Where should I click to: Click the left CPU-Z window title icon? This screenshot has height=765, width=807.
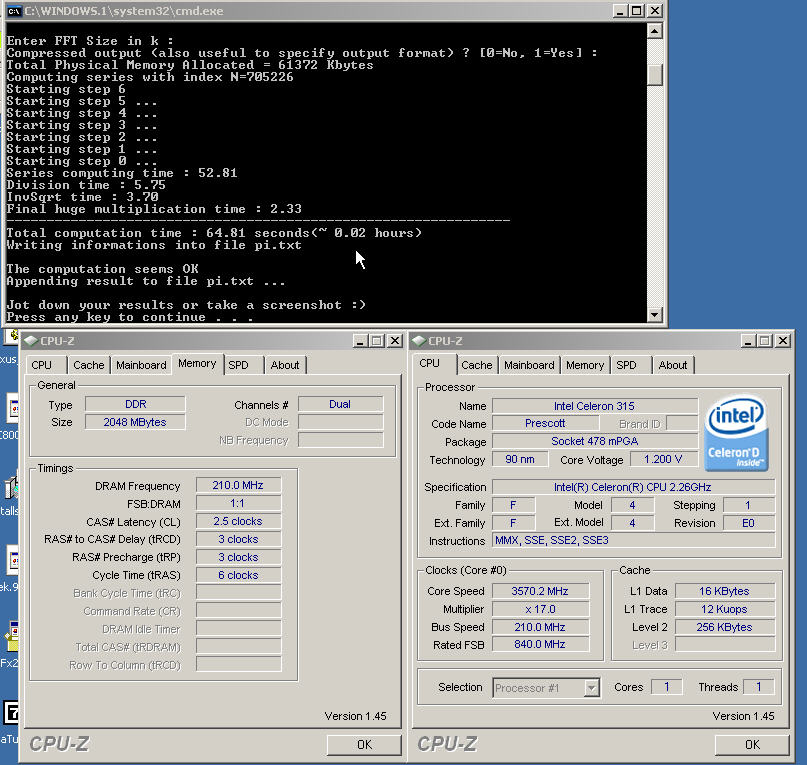pyautogui.click(x=31, y=341)
